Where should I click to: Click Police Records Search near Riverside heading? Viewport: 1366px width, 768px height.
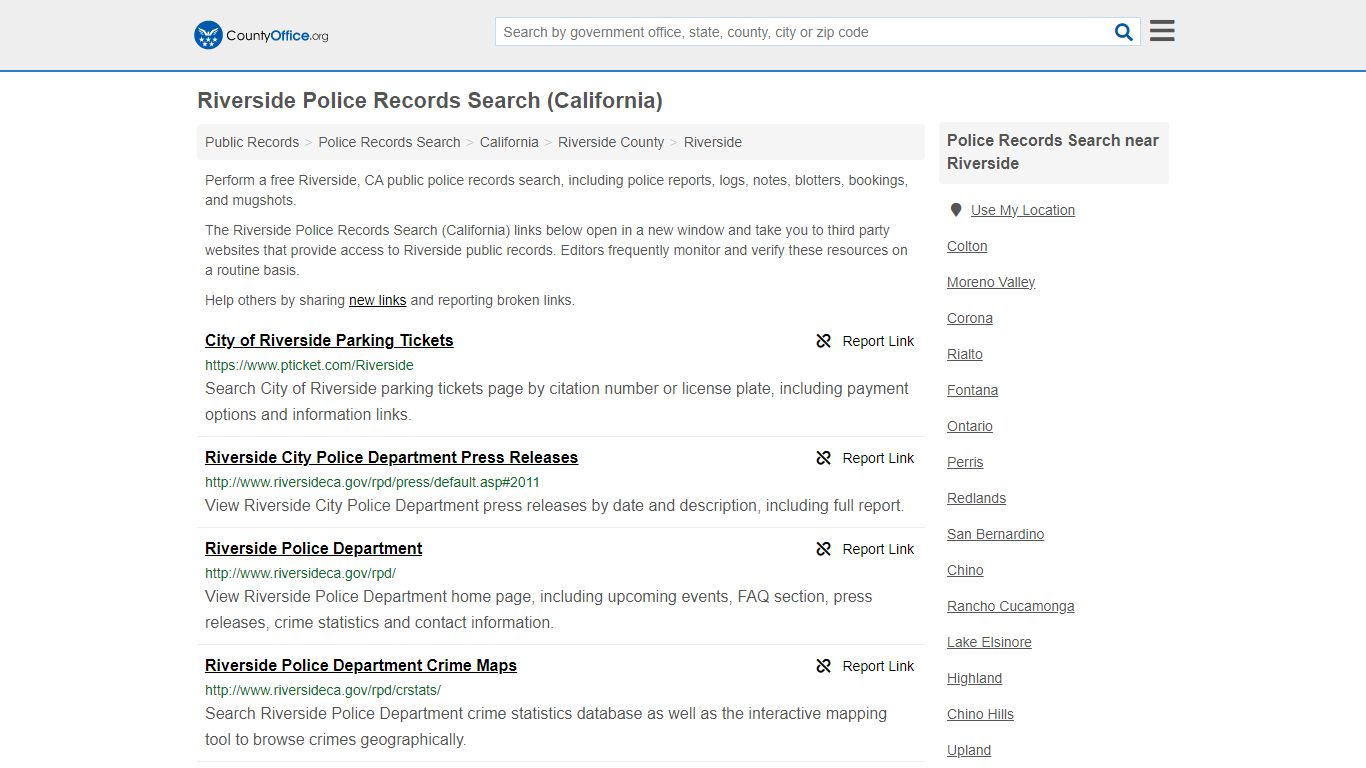point(1053,152)
